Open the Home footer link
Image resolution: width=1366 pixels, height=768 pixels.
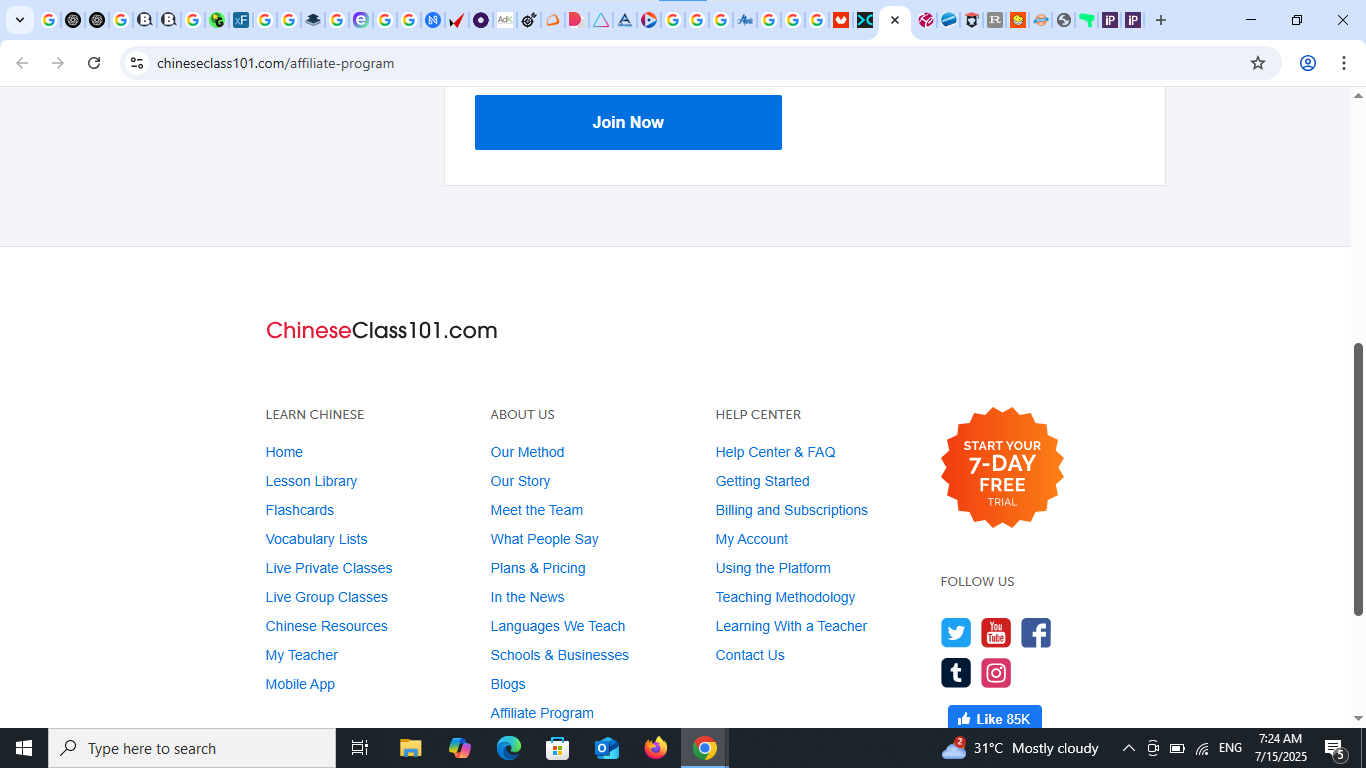point(284,452)
